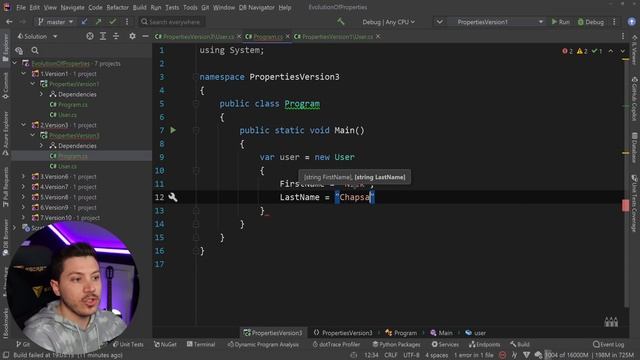Viewport: 640px width, 360px height.
Task: Expand the 3.Version6 folder
Action: click(24, 176)
